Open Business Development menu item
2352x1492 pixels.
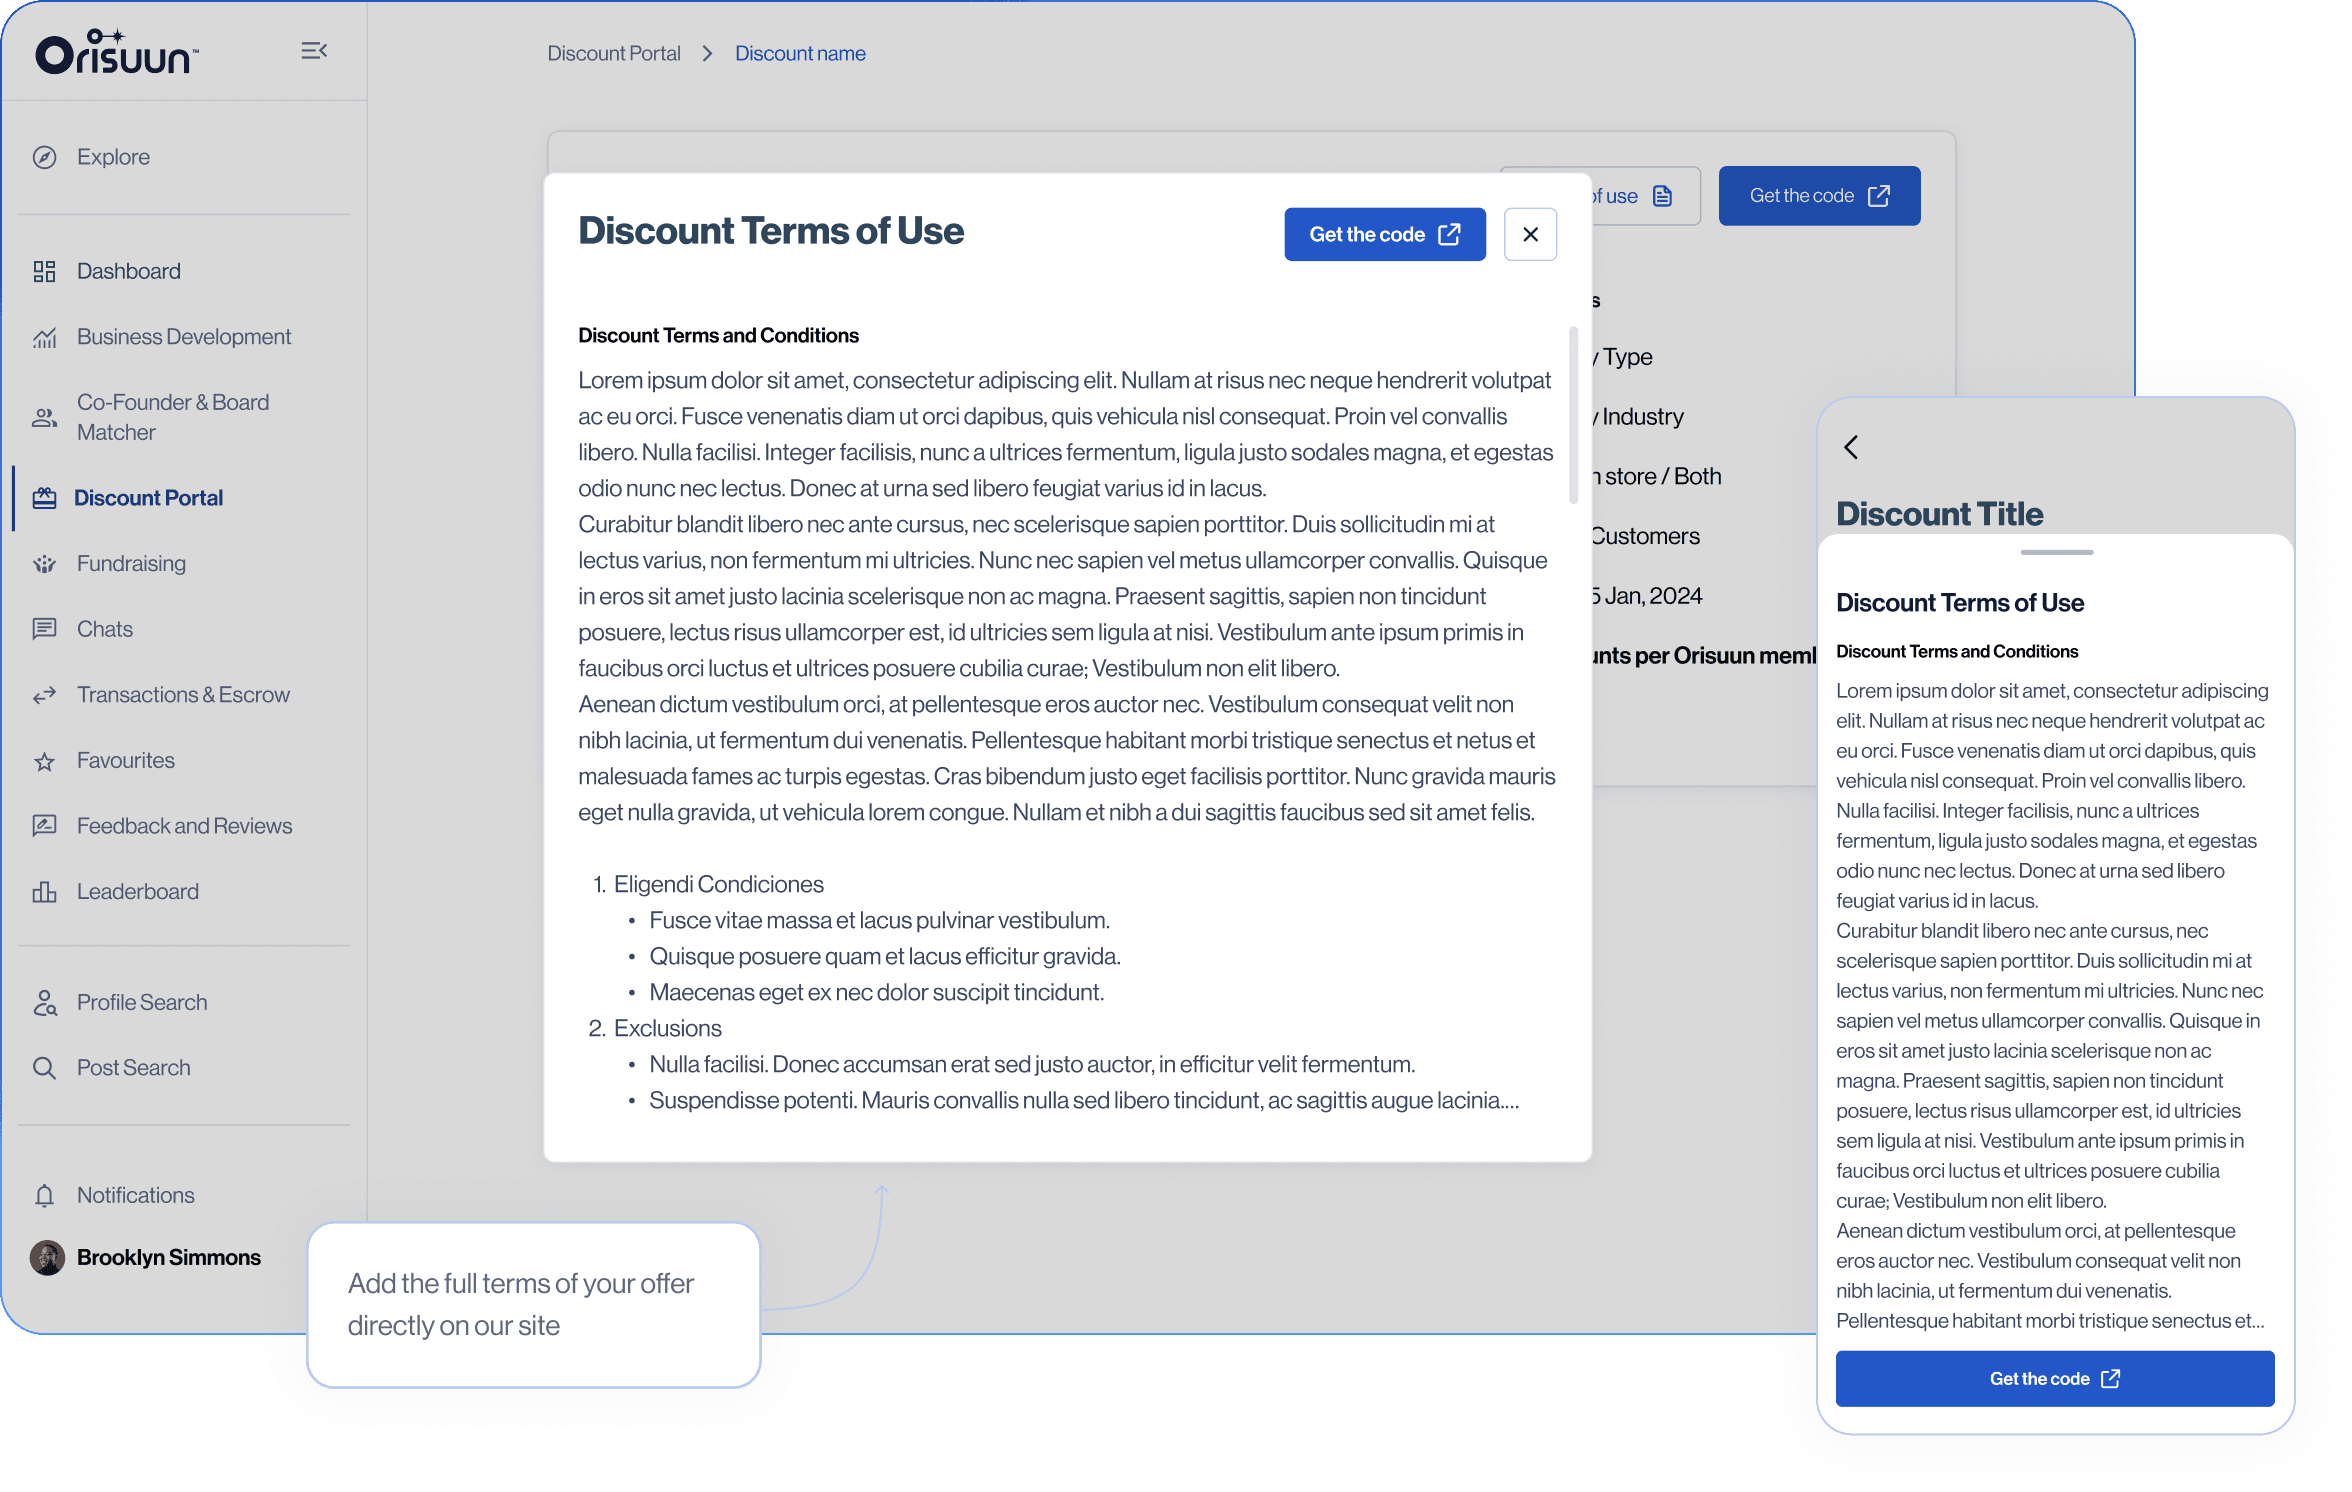pos(184,337)
